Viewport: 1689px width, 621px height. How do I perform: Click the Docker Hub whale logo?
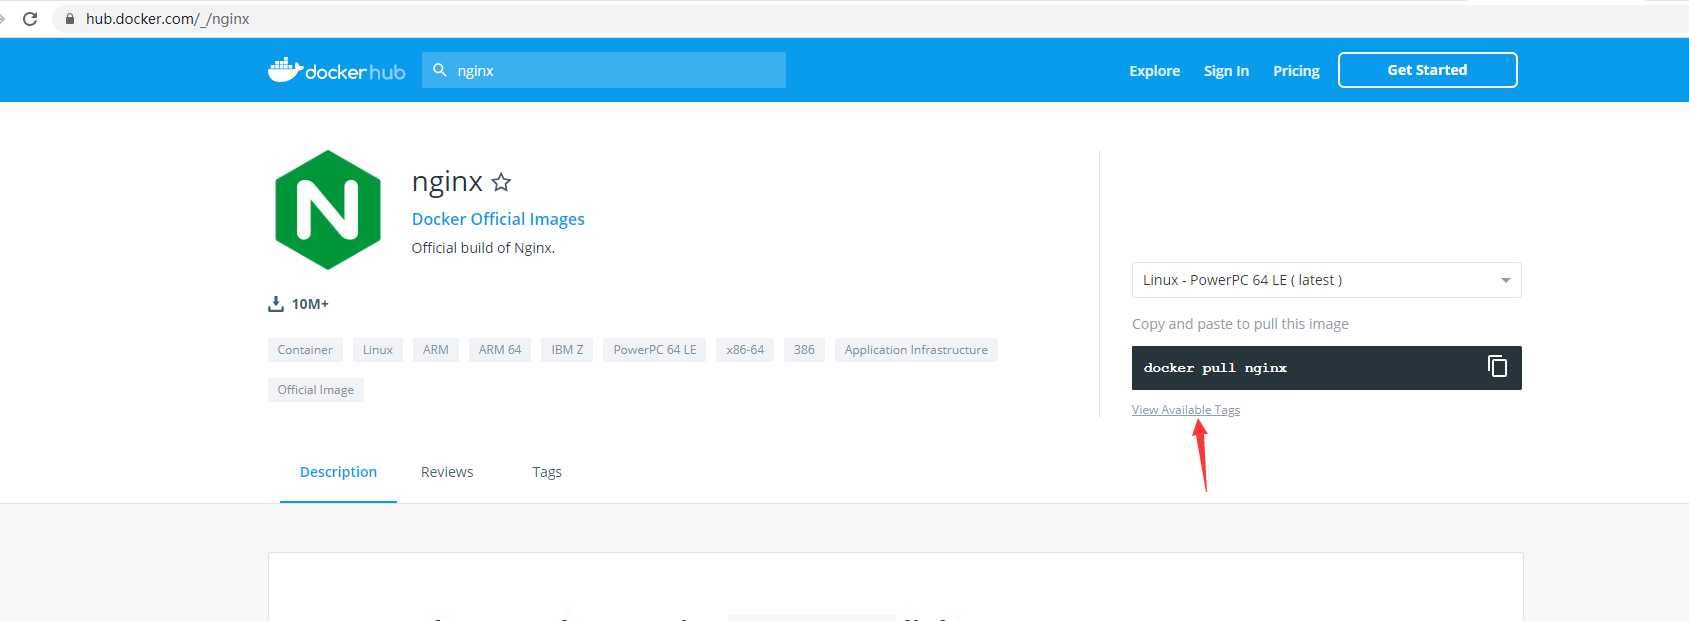coord(336,70)
